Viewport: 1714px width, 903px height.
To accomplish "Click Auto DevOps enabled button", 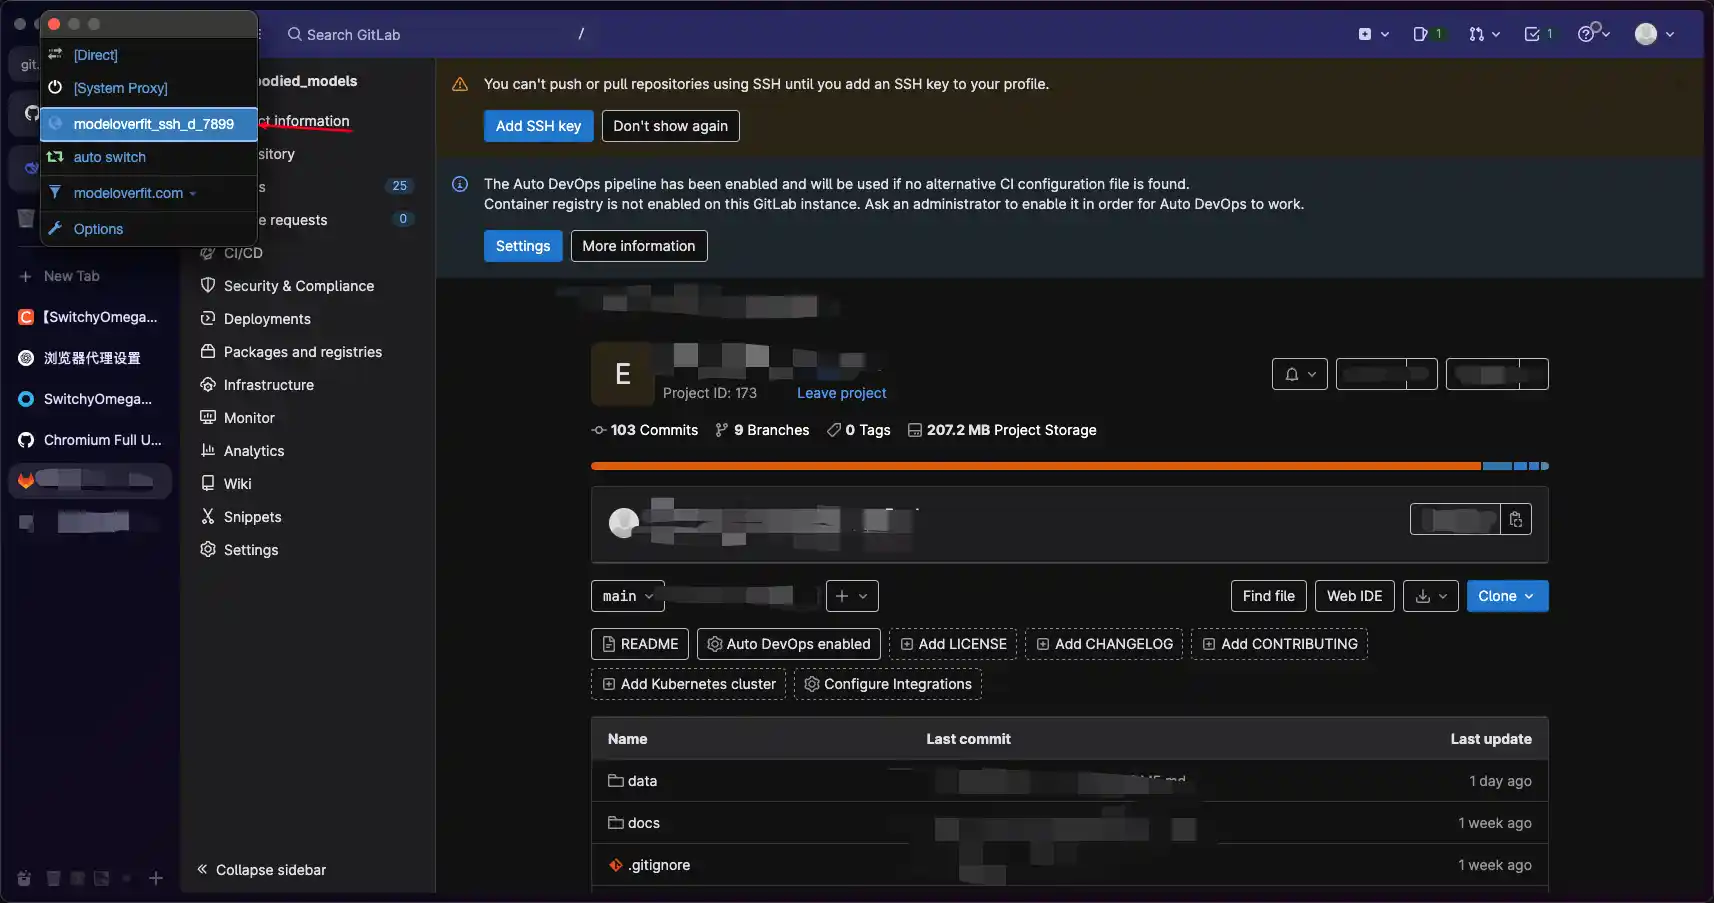I will (788, 644).
